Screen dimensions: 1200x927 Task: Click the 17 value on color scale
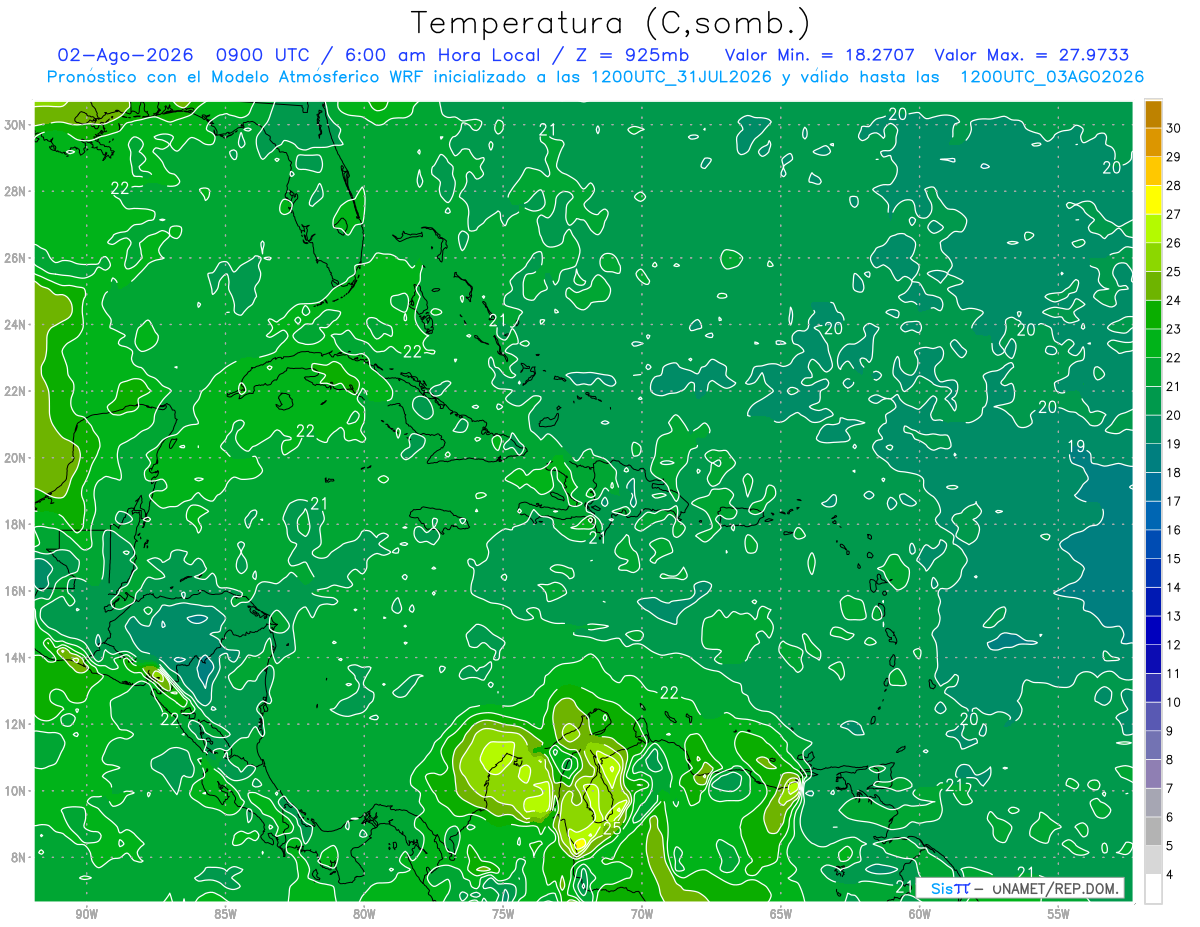(x=1173, y=501)
